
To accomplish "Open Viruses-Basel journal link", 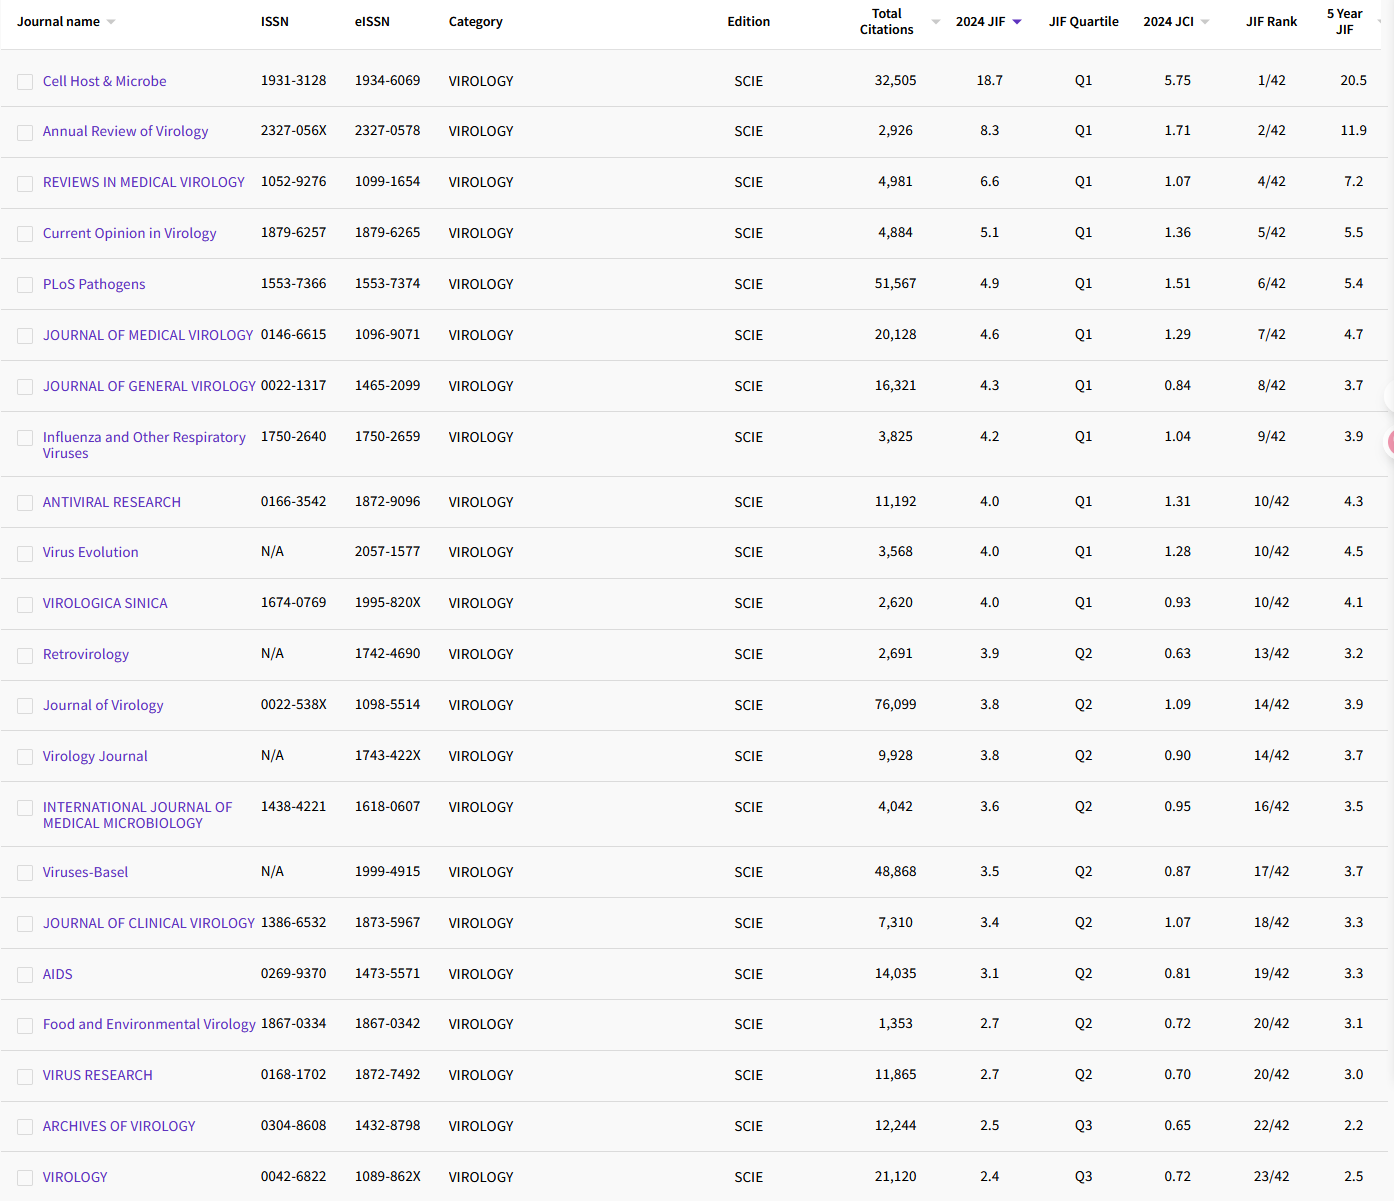I will [85, 872].
